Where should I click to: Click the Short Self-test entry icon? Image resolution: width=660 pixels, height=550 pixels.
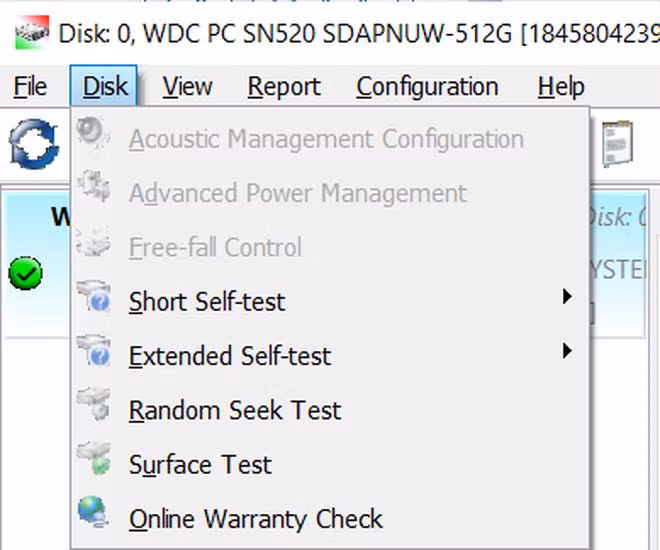point(94,298)
